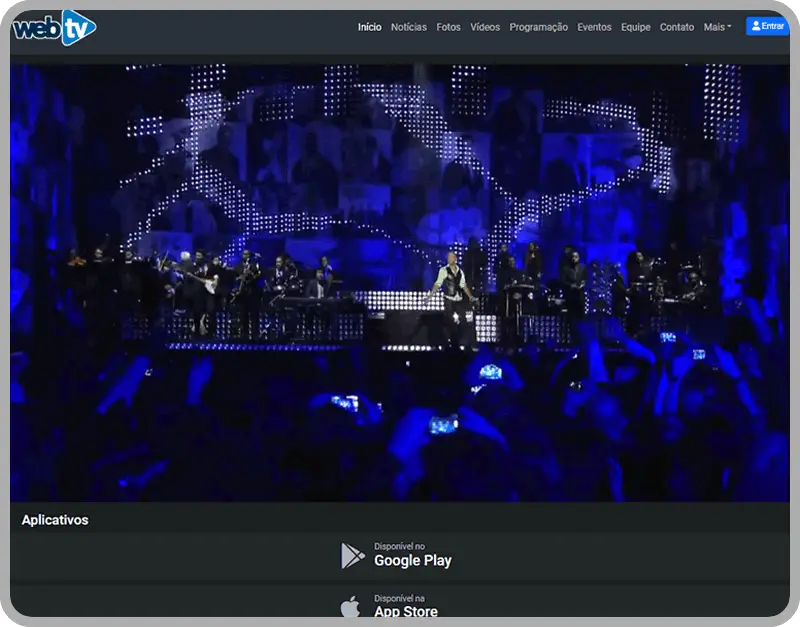
Task: Open the Início menu item
Action: [x=369, y=27]
